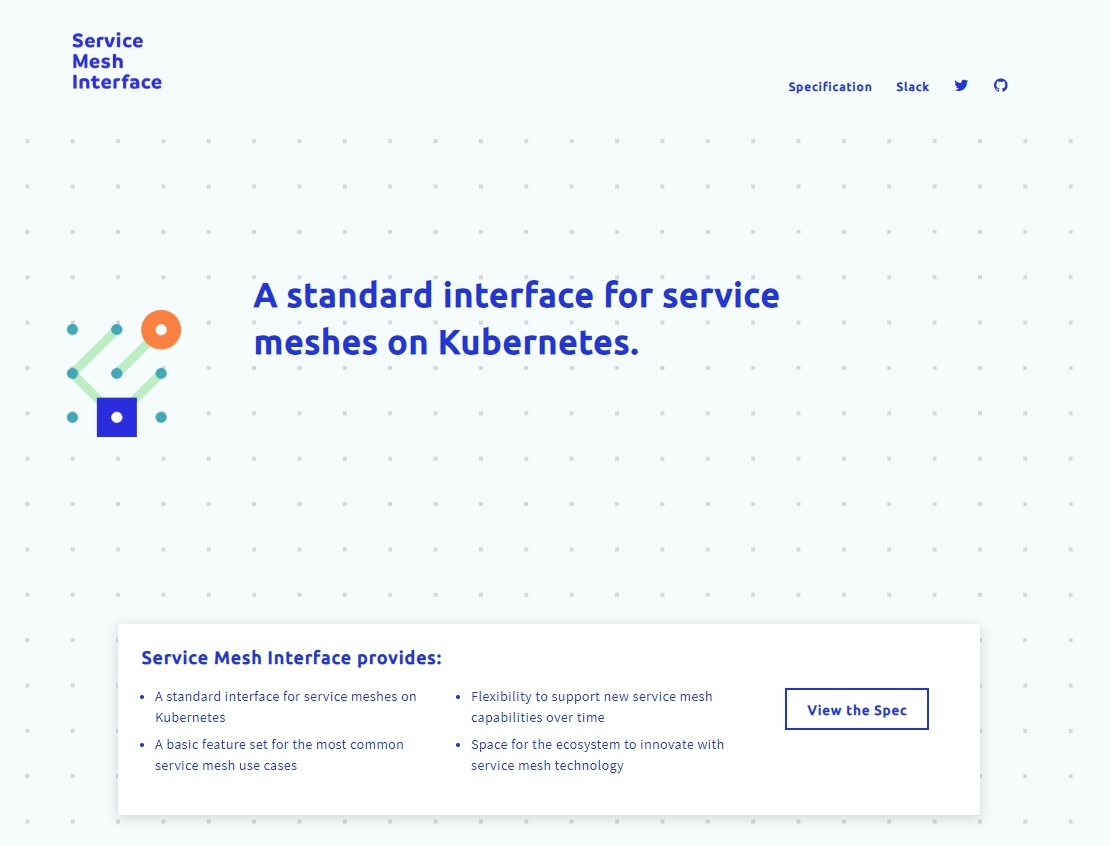This screenshot has width=1110, height=846.
Task: Go to the Slack nav link
Action: tap(912, 87)
